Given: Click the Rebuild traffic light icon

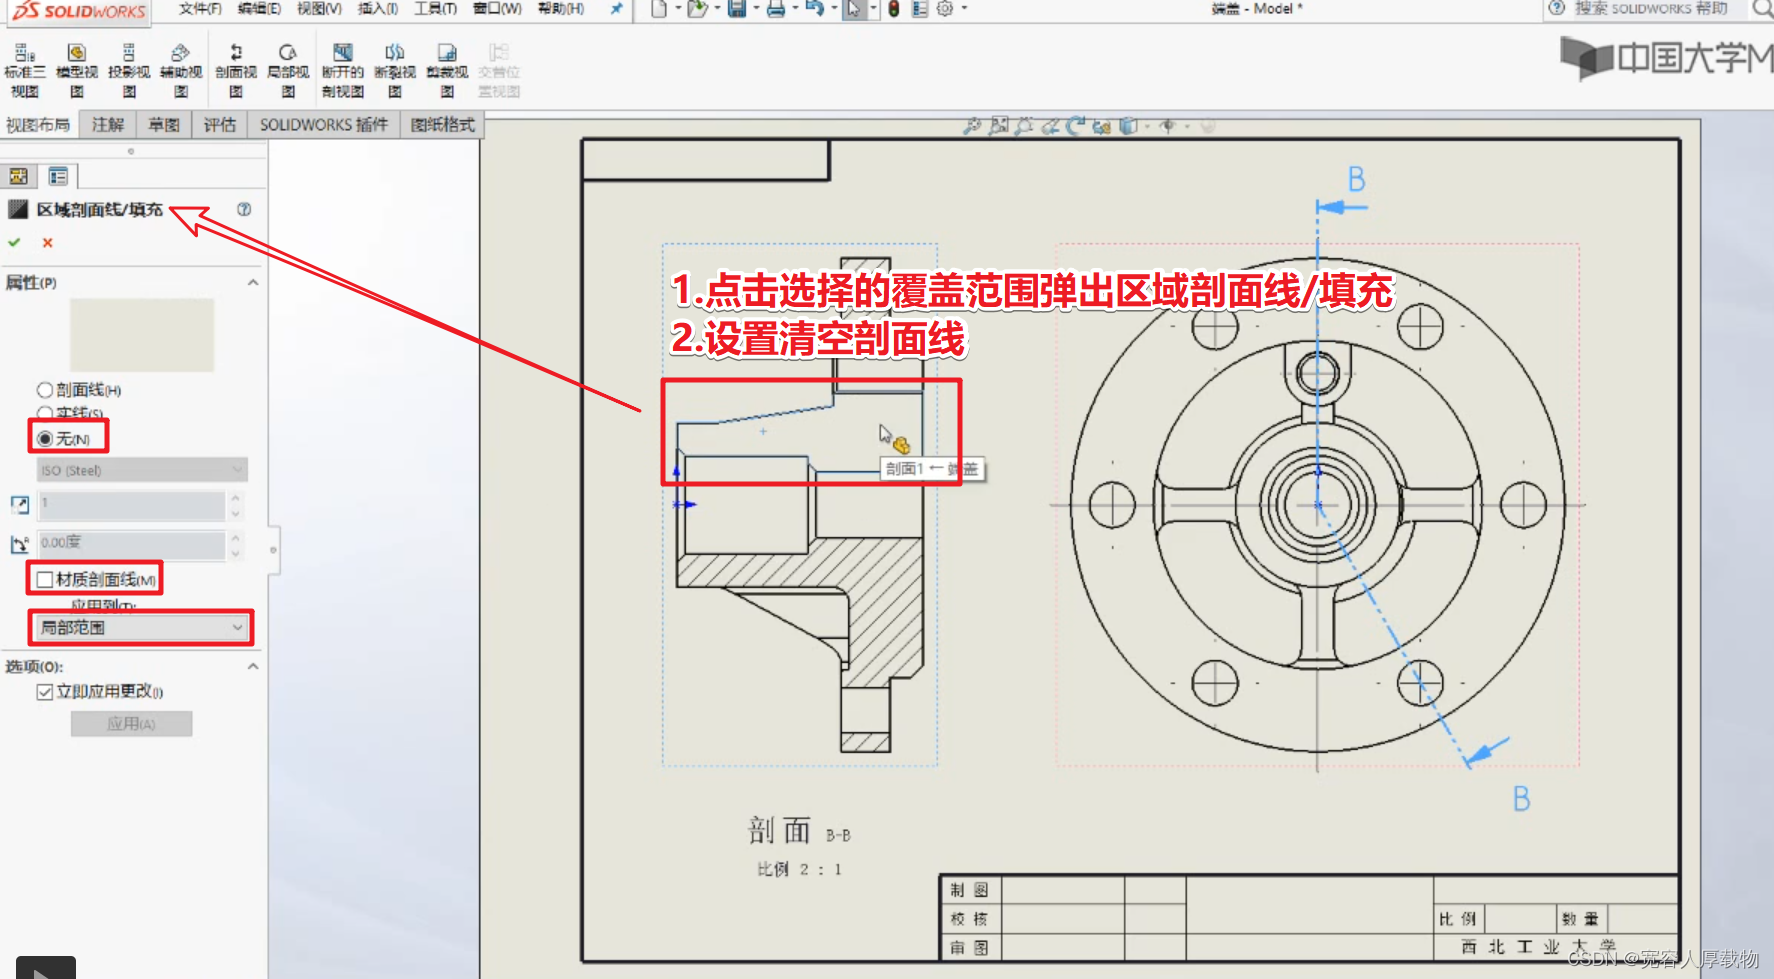Looking at the screenshot, I should 894,9.
